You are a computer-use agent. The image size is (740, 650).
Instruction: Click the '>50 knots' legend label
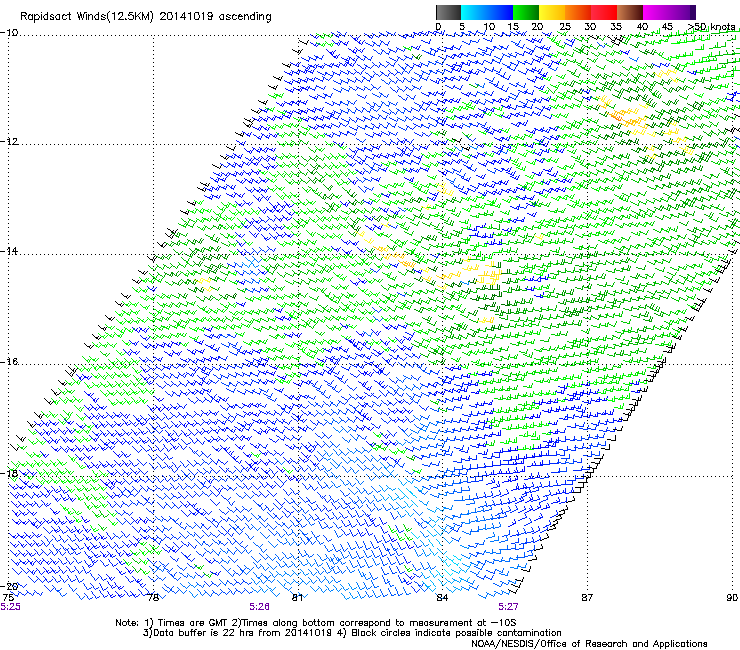pyautogui.click(x=711, y=27)
